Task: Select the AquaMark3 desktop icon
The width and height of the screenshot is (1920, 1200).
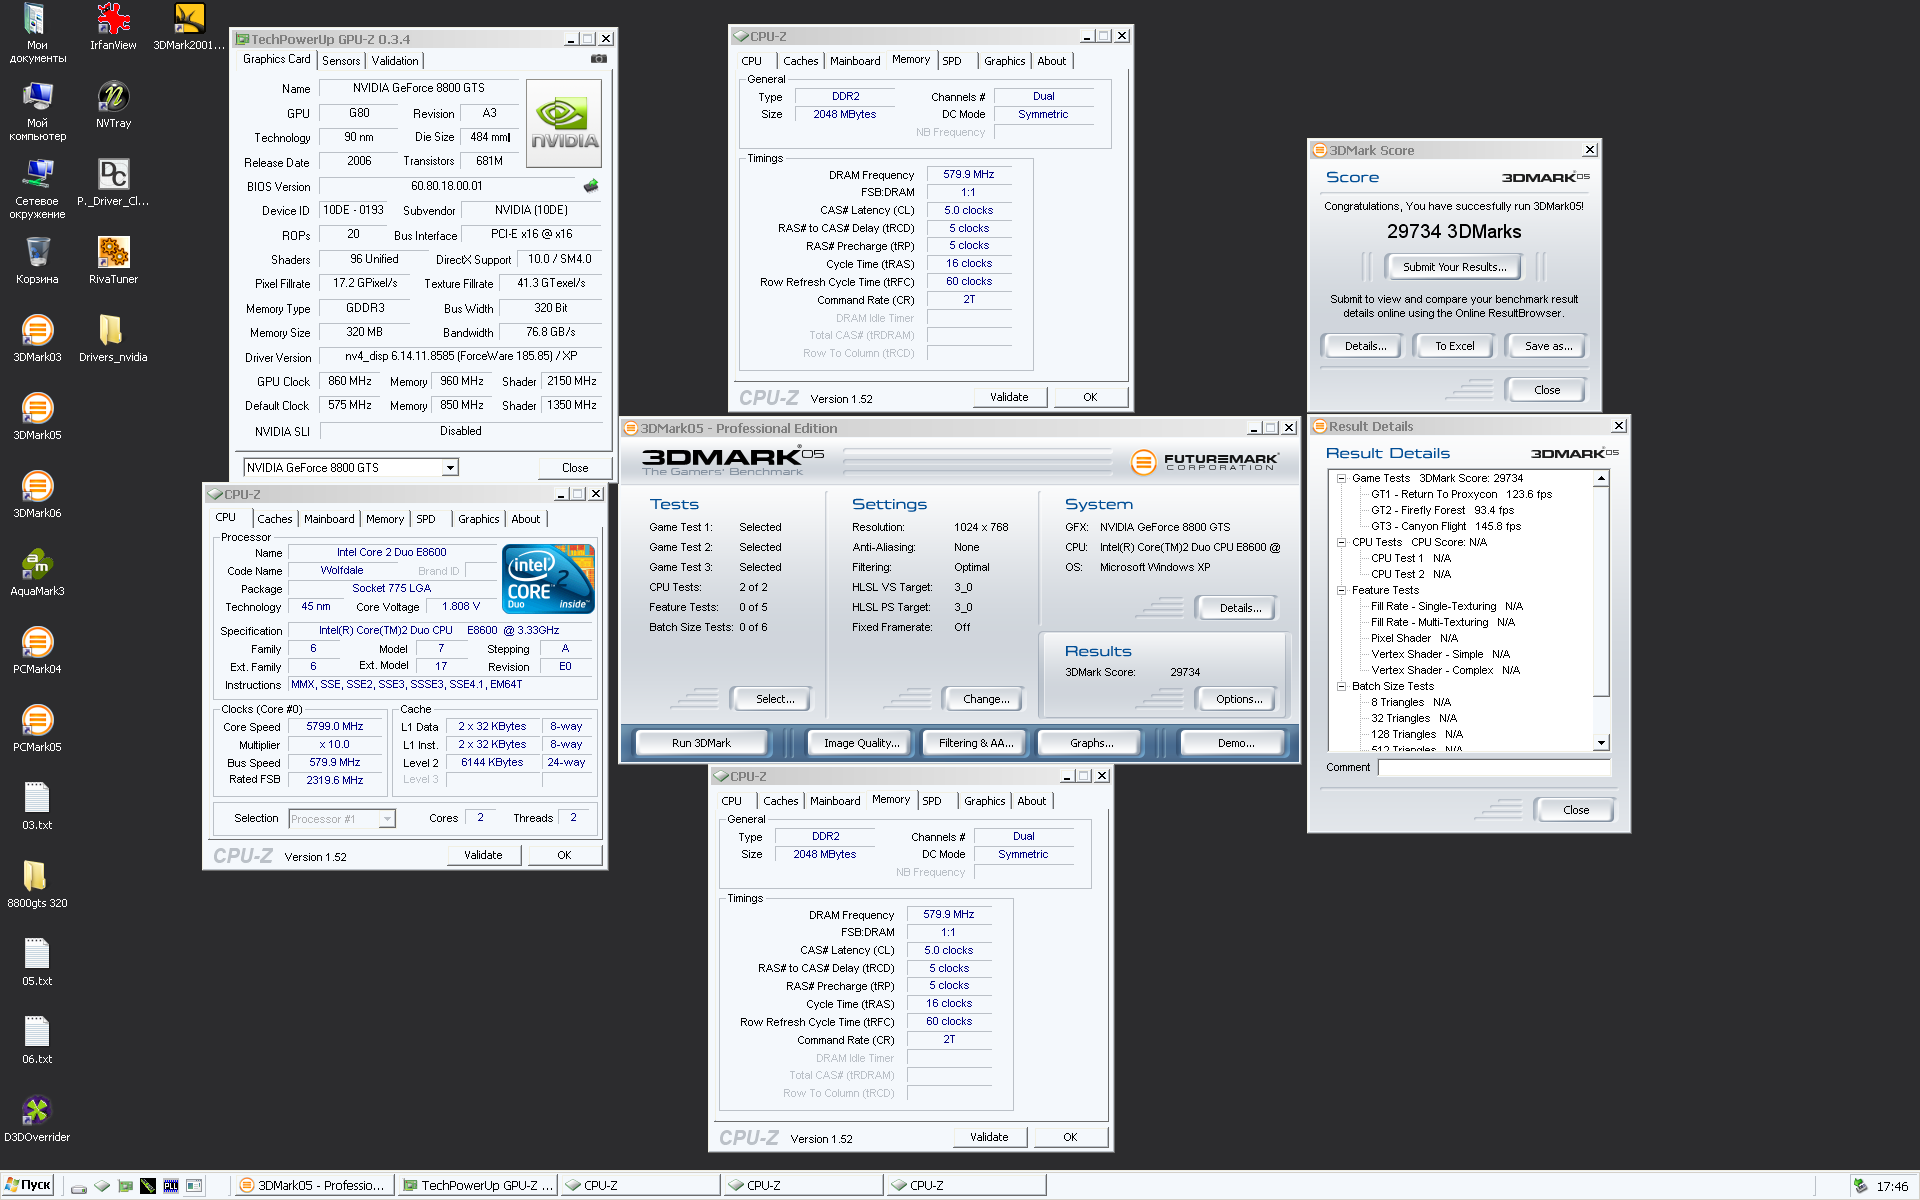Action: click(x=37, y=573)
